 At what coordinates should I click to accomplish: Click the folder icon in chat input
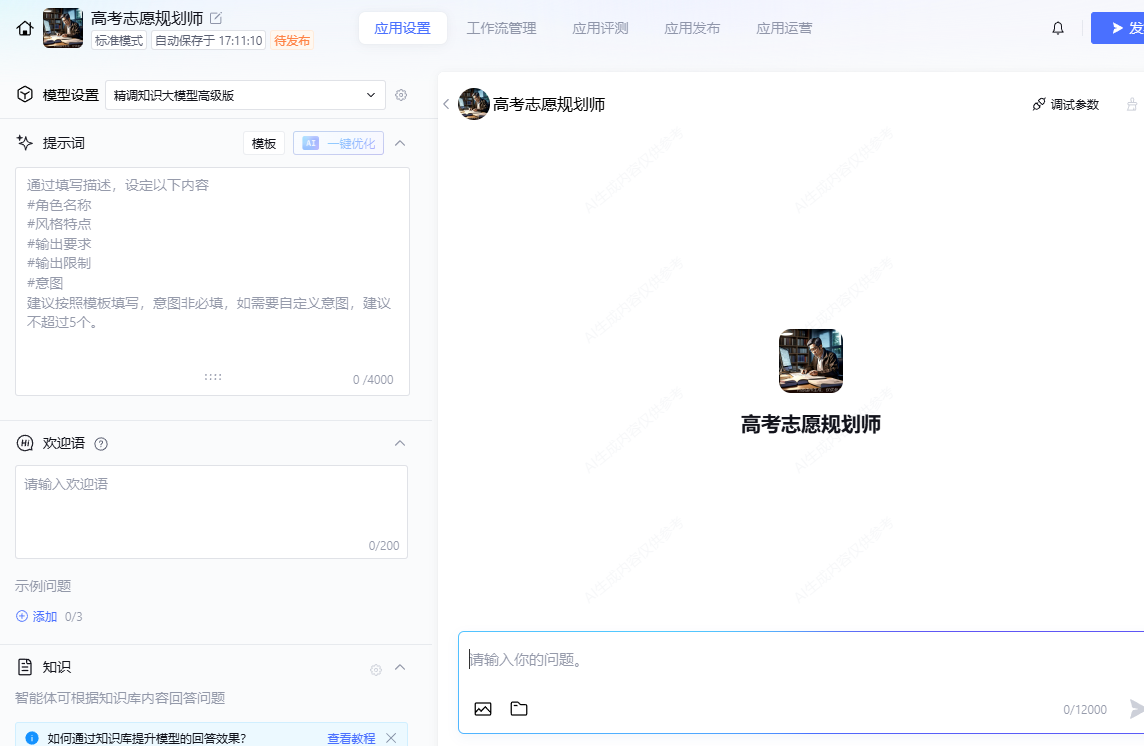click(519, 709)
